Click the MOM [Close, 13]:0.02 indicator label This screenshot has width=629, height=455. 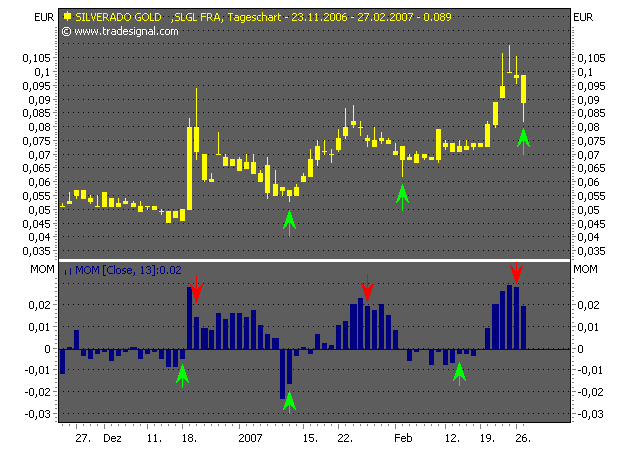pos(128,270)
